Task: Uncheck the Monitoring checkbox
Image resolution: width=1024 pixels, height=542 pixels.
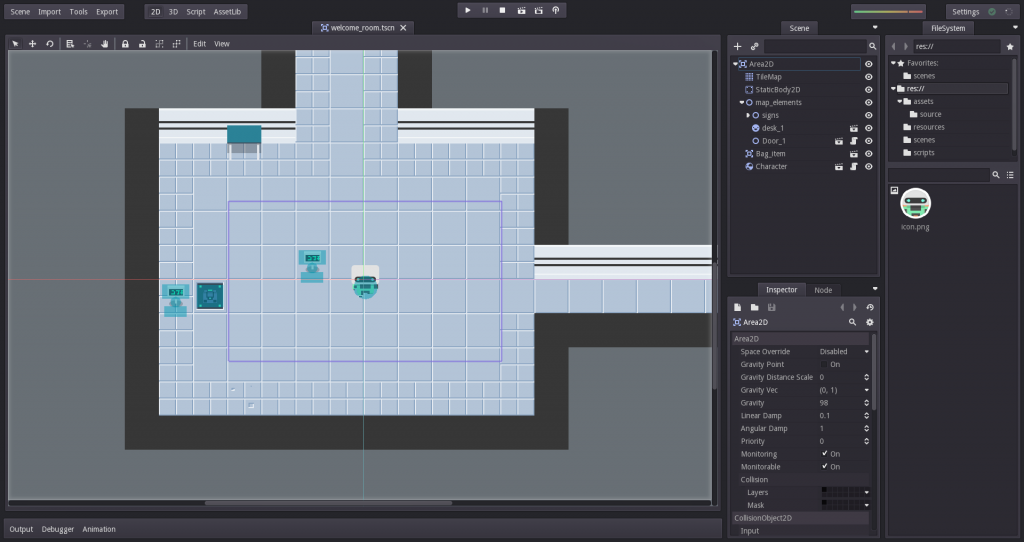Action: (x=824, y=454)
